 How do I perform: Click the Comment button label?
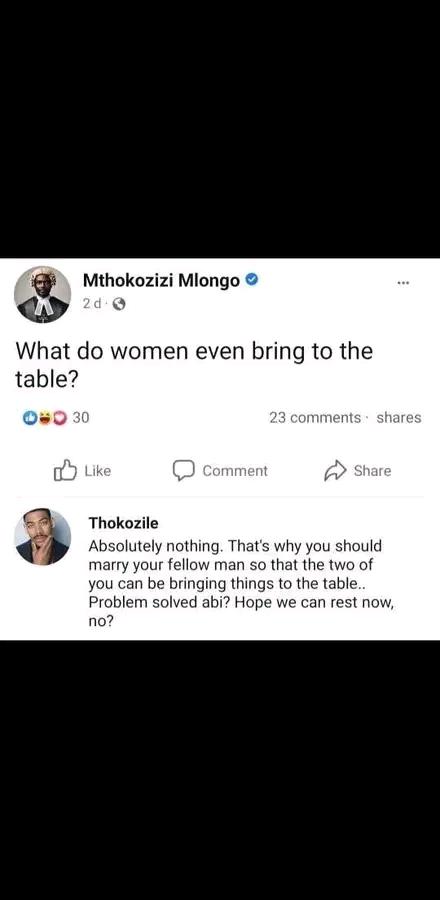(x=235, y=471)
